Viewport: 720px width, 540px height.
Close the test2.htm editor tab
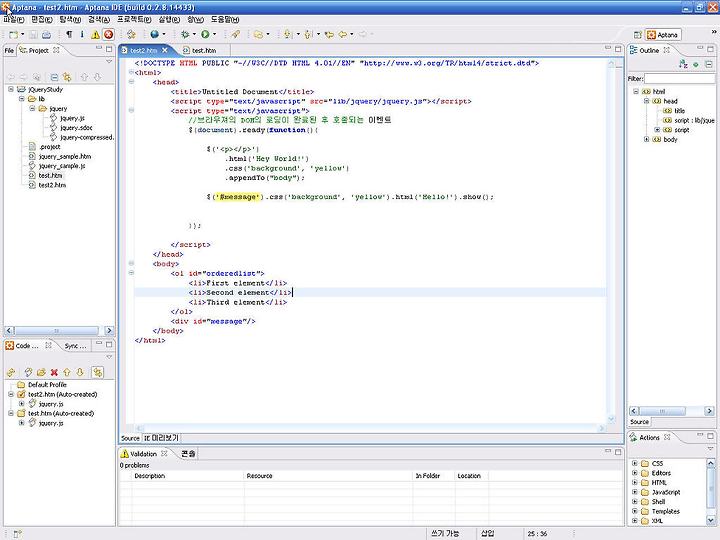tap(164, 50)
